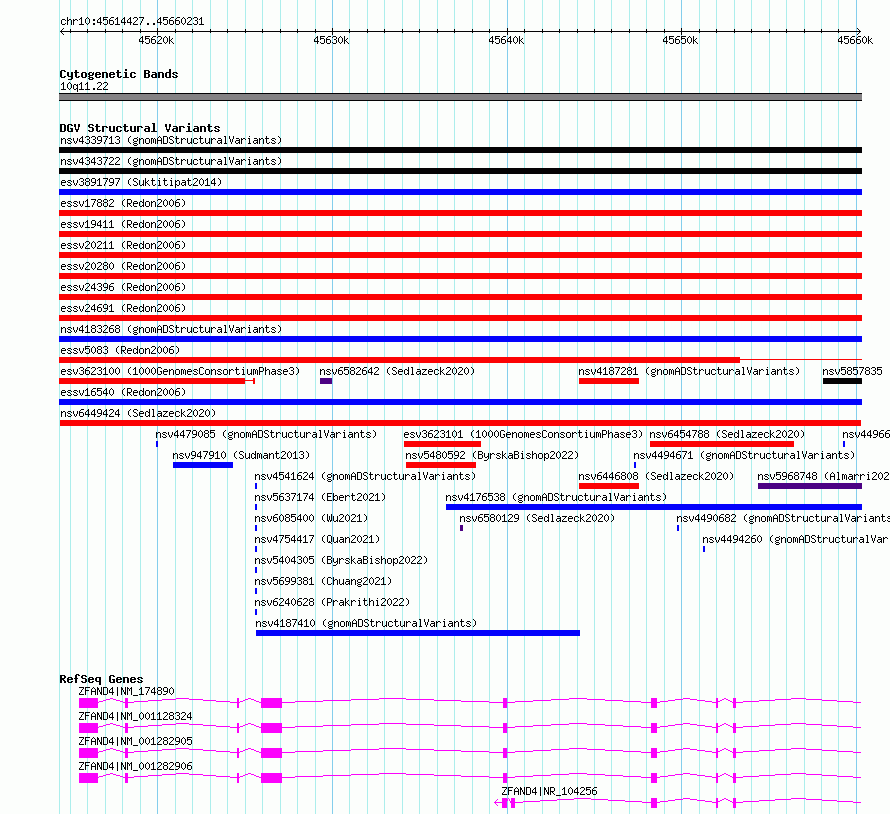Click esv3623100 1000GenomesConsortiumPhase3 label

point(180,371)
